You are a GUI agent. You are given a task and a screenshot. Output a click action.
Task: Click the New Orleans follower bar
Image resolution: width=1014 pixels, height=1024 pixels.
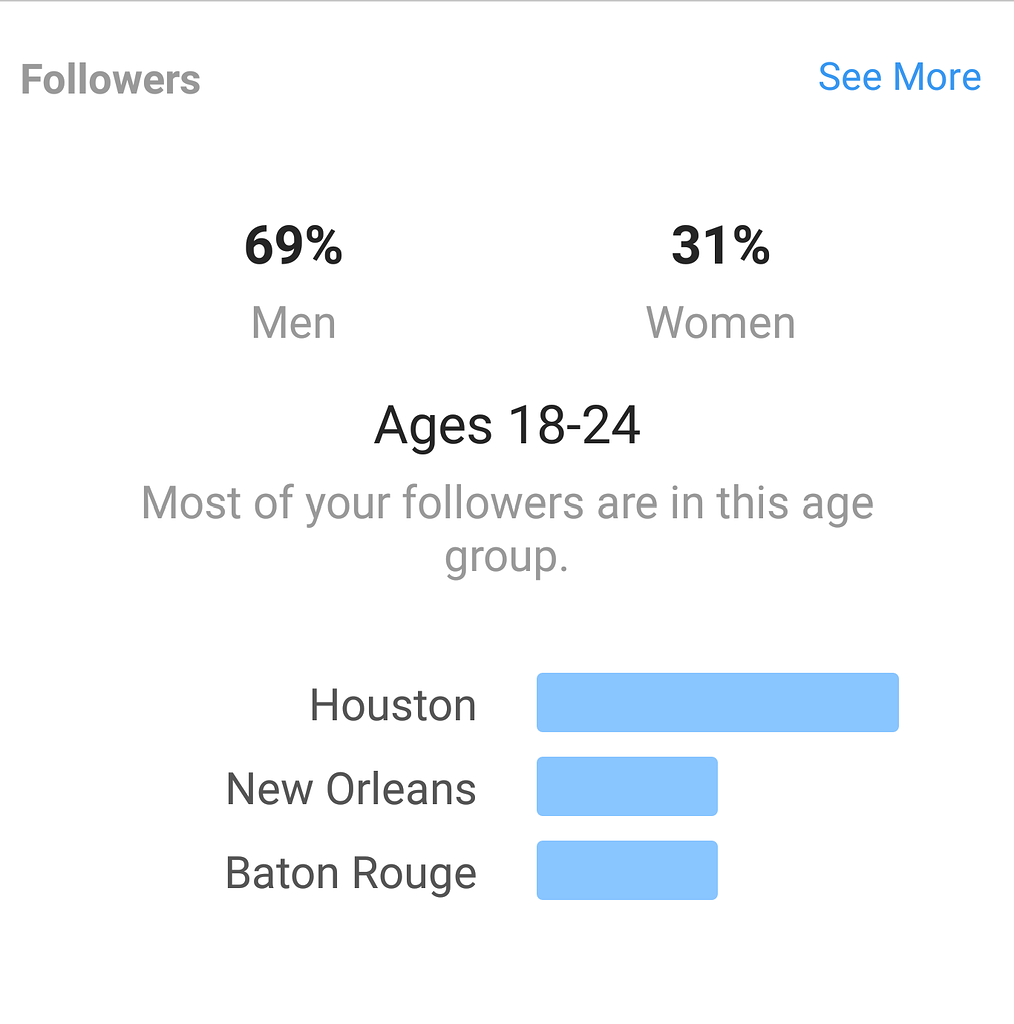(627, 786)
